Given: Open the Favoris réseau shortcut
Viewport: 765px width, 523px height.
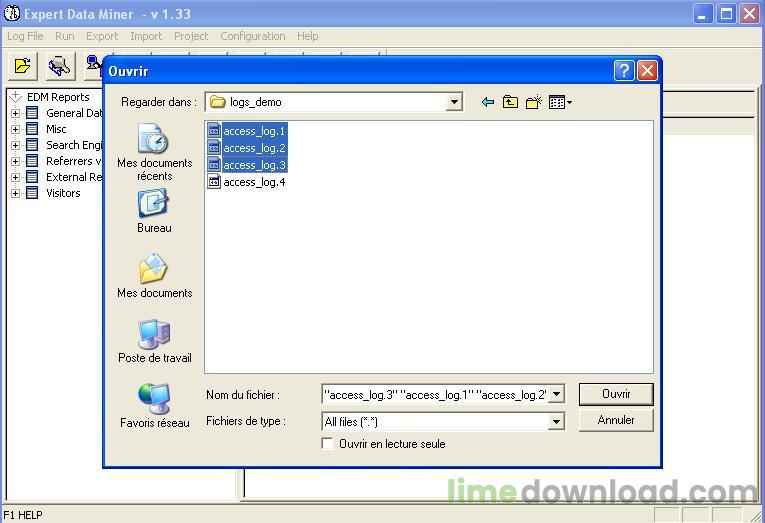Looking at the screenshot, I should point(154,405).
